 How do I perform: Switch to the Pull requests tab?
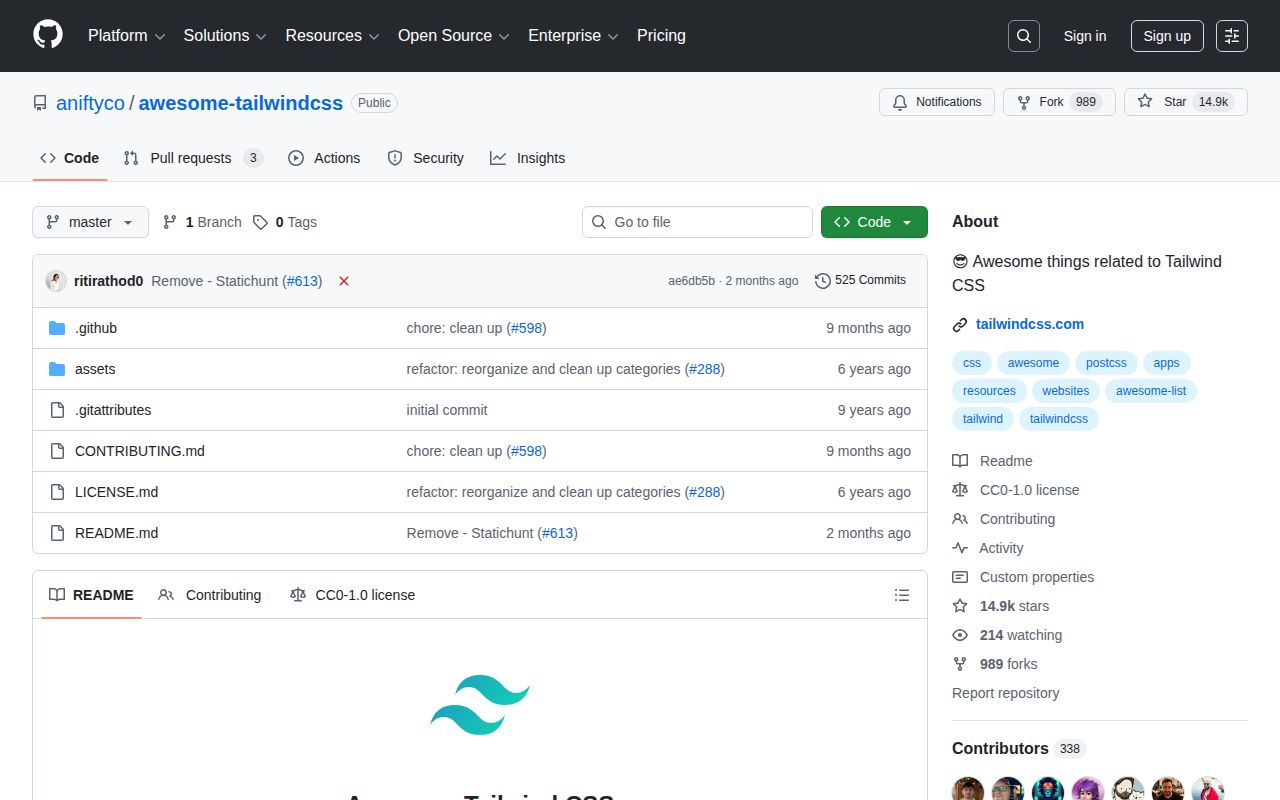(192, 157)
